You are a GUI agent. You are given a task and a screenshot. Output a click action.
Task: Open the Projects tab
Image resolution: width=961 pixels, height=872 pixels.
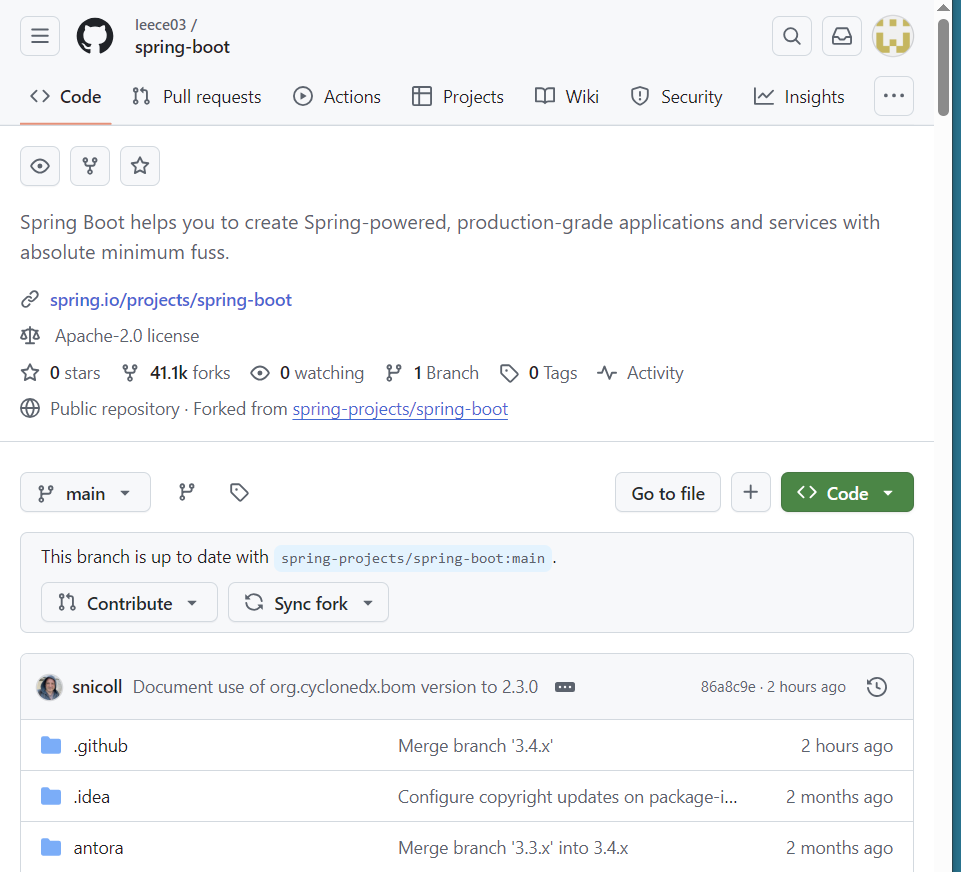458,97
